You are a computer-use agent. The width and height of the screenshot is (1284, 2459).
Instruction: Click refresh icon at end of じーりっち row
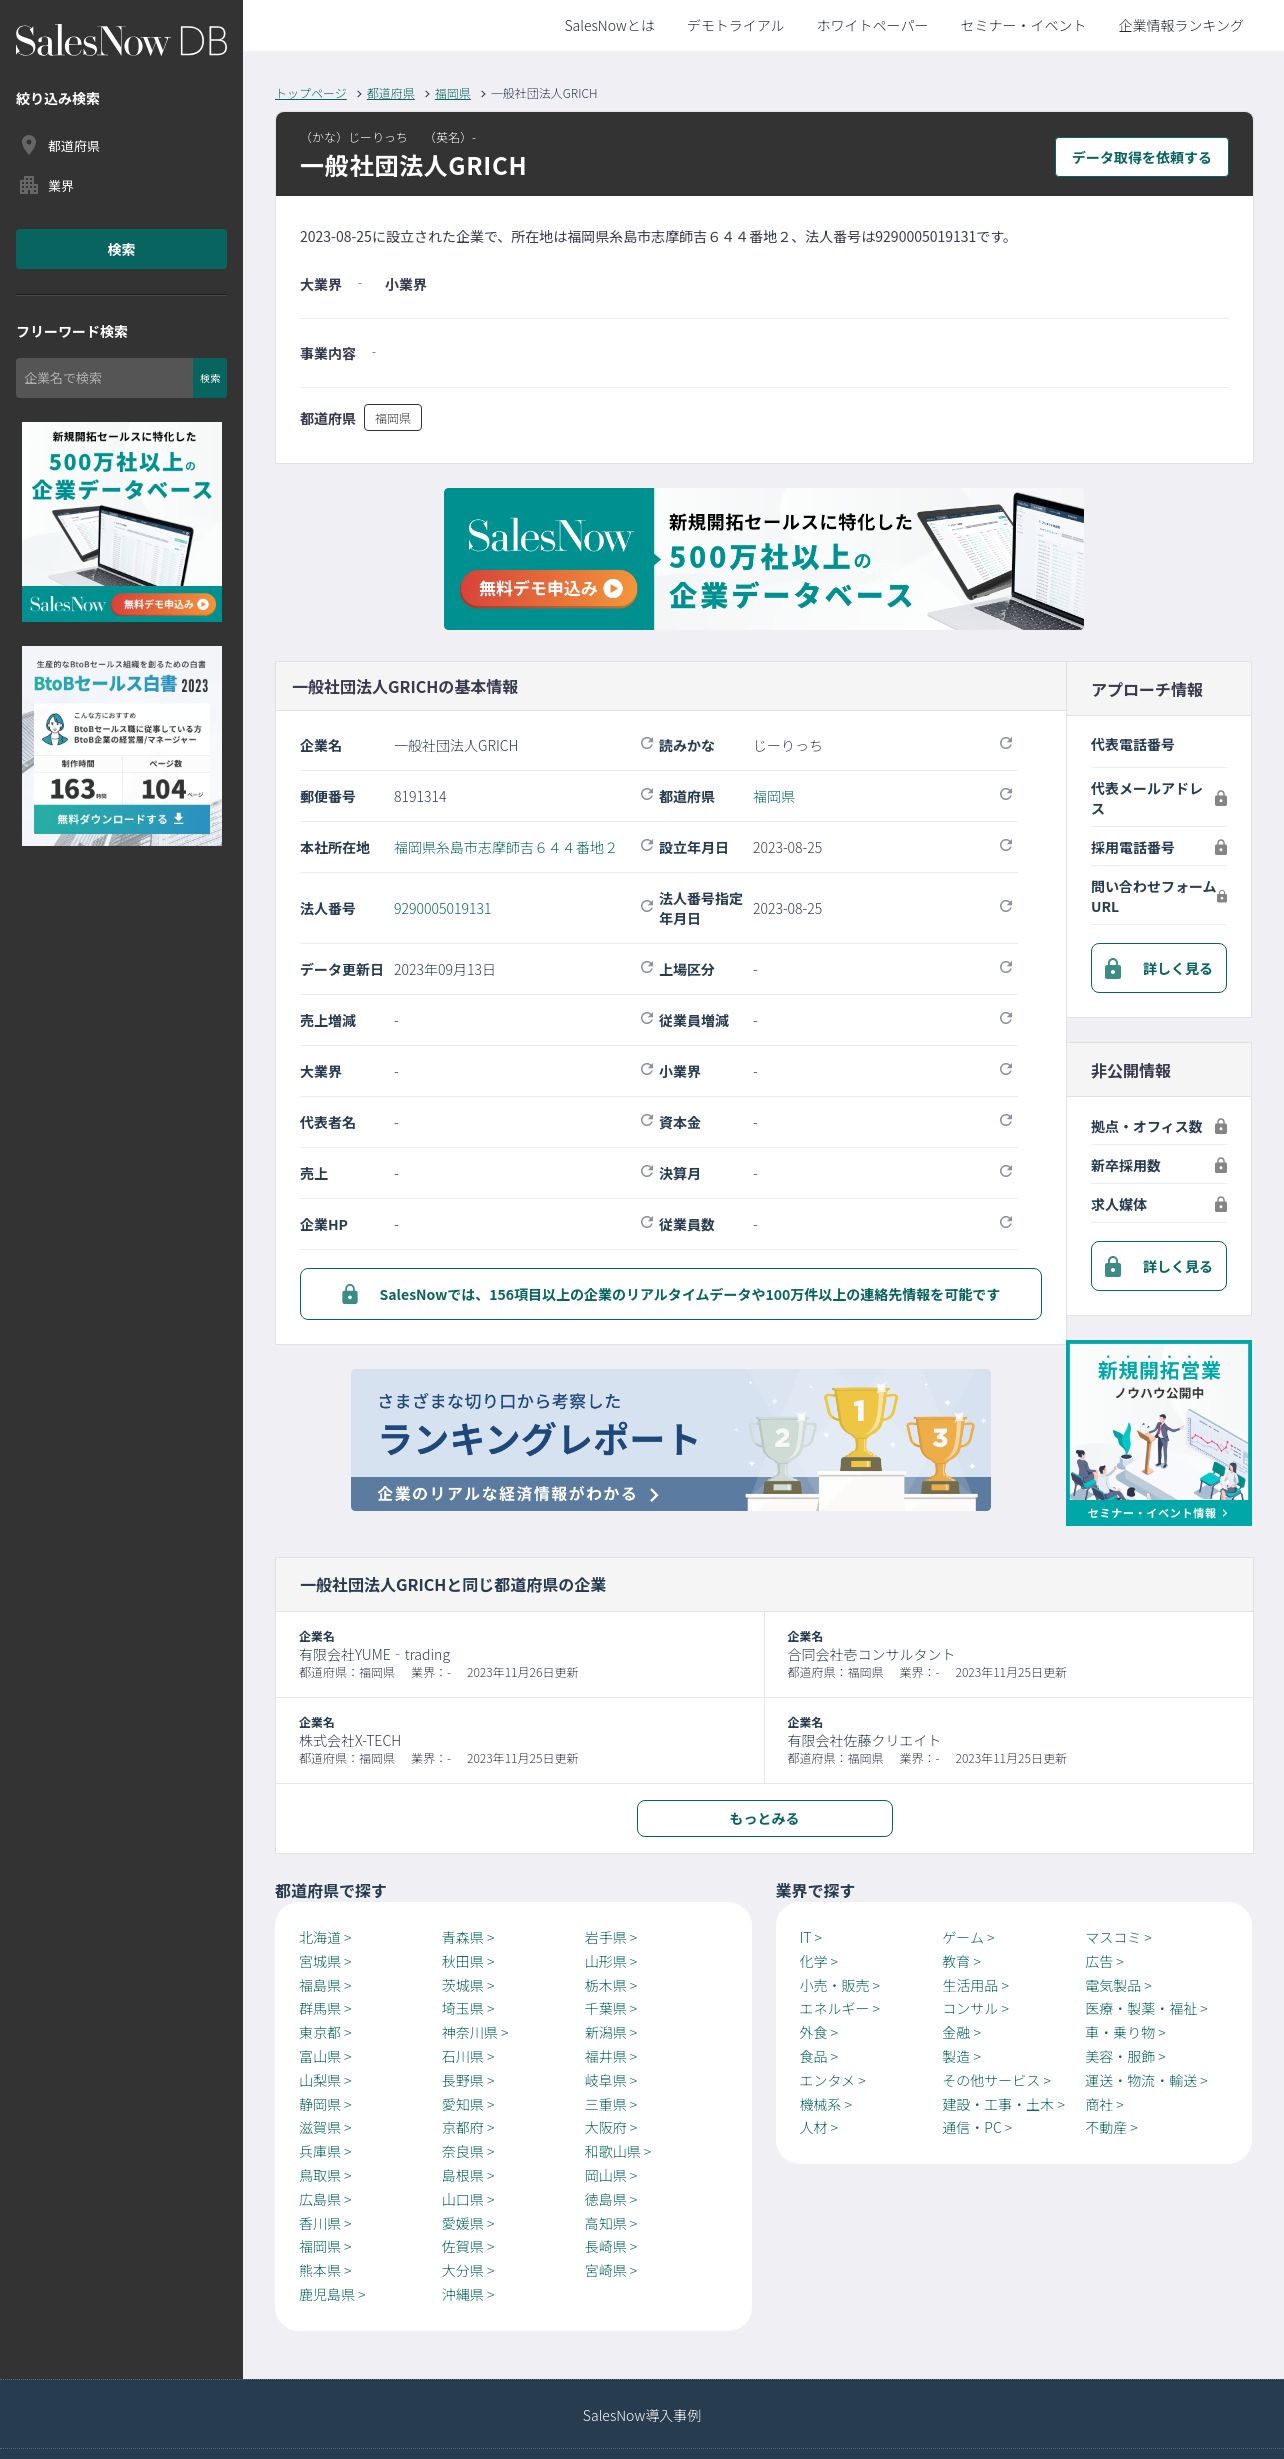click(x=1006, y=743)
